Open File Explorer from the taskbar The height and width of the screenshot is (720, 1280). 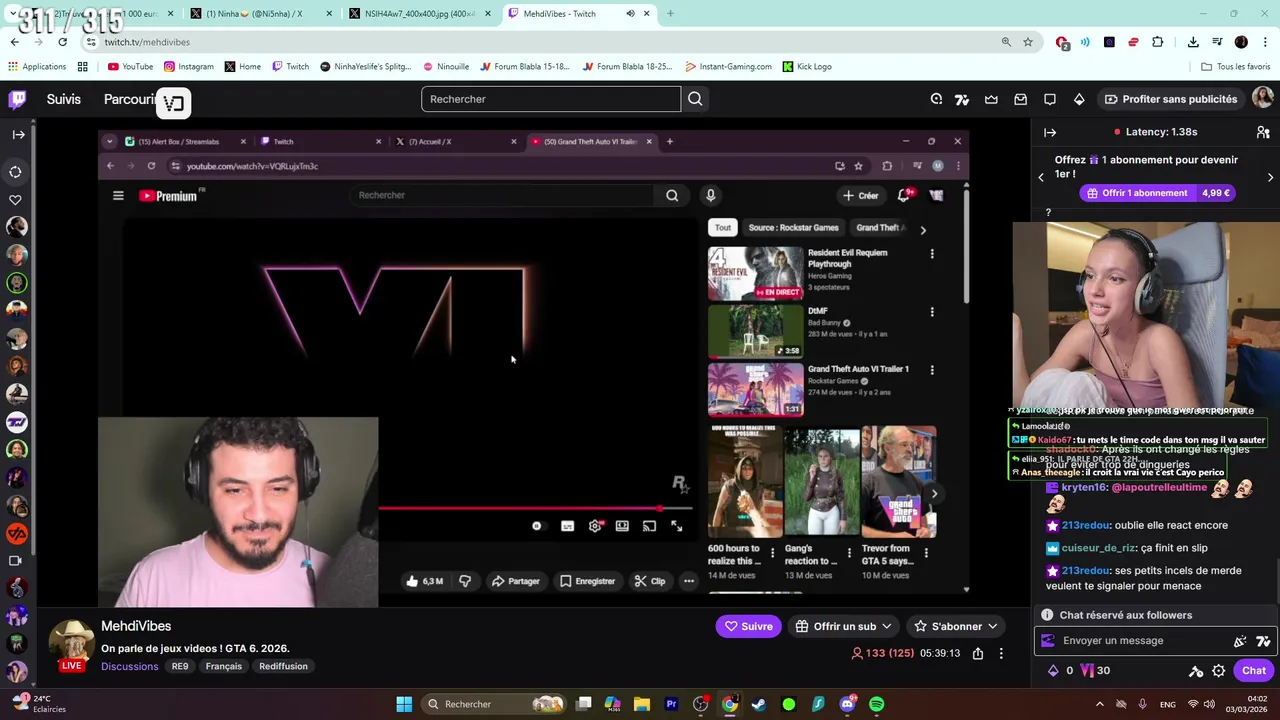click(642, 704)
